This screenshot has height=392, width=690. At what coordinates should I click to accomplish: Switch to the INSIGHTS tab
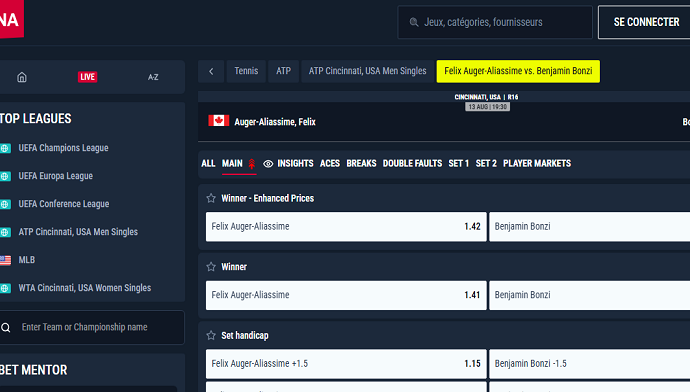pos(295,164)
